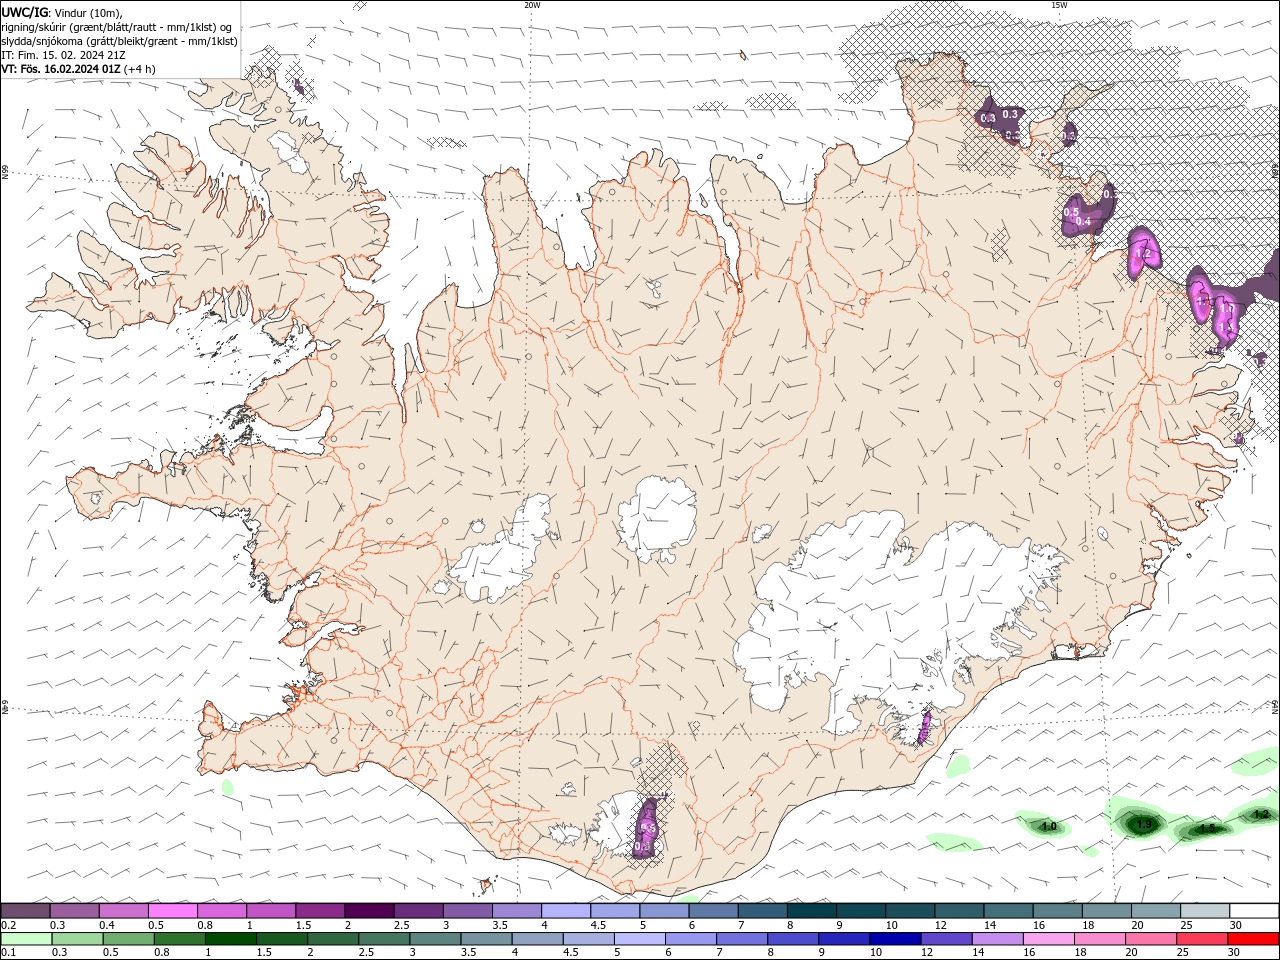Select the pale green 0.1 rain legend swatch
Screen dimensions: 1280x960
tap(26, 939)
